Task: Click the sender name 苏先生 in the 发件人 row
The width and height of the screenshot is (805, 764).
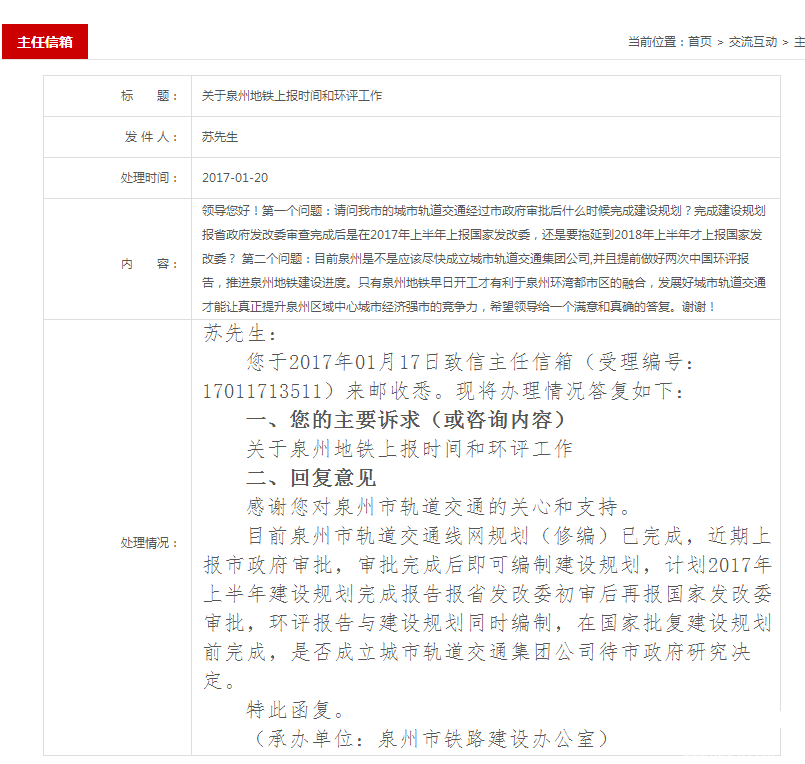Action: (220, 137)
